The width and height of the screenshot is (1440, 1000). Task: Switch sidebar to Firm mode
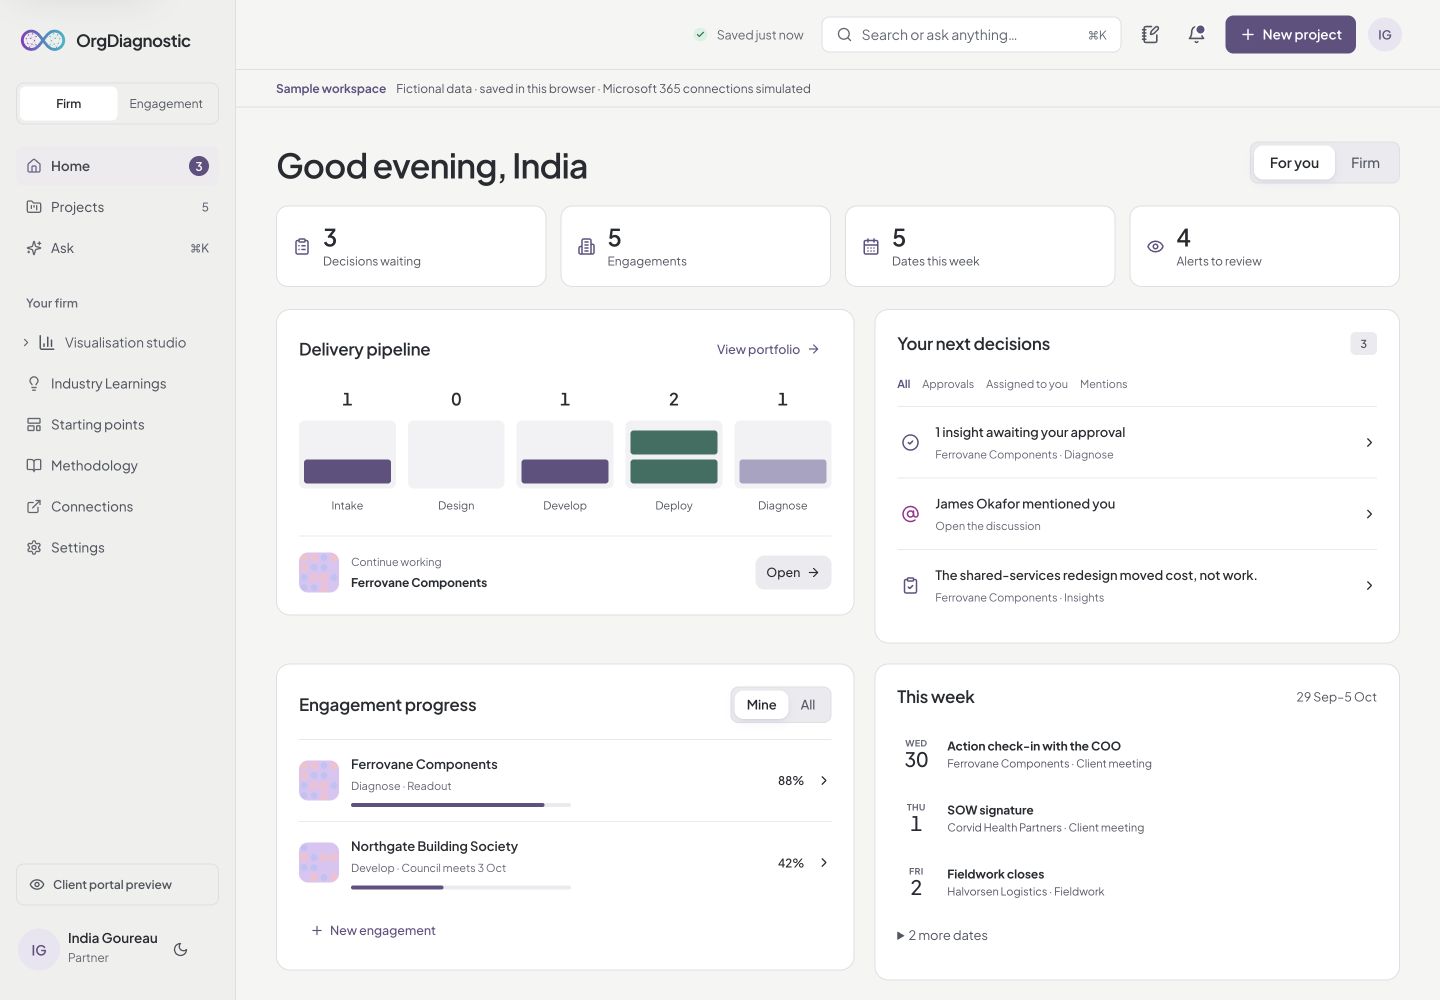click(x=69, y=104)
